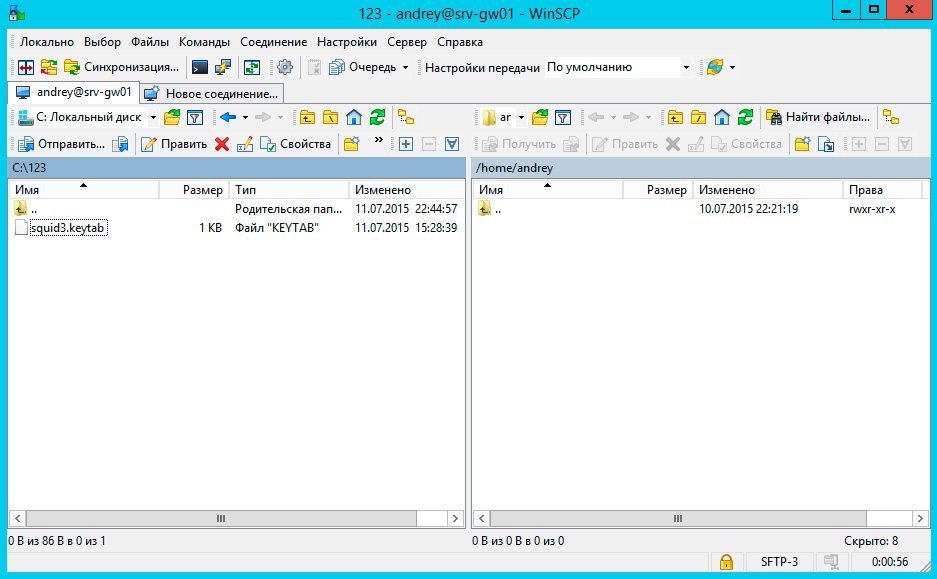
Task: Go to local root directory icon
Action: [x=330, y=118]
